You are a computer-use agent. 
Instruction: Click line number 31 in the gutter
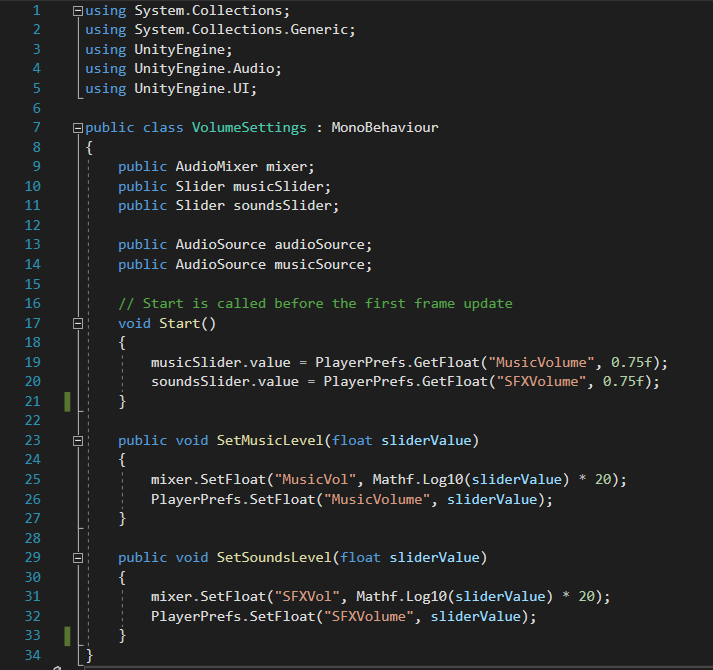tap(32, 596)
